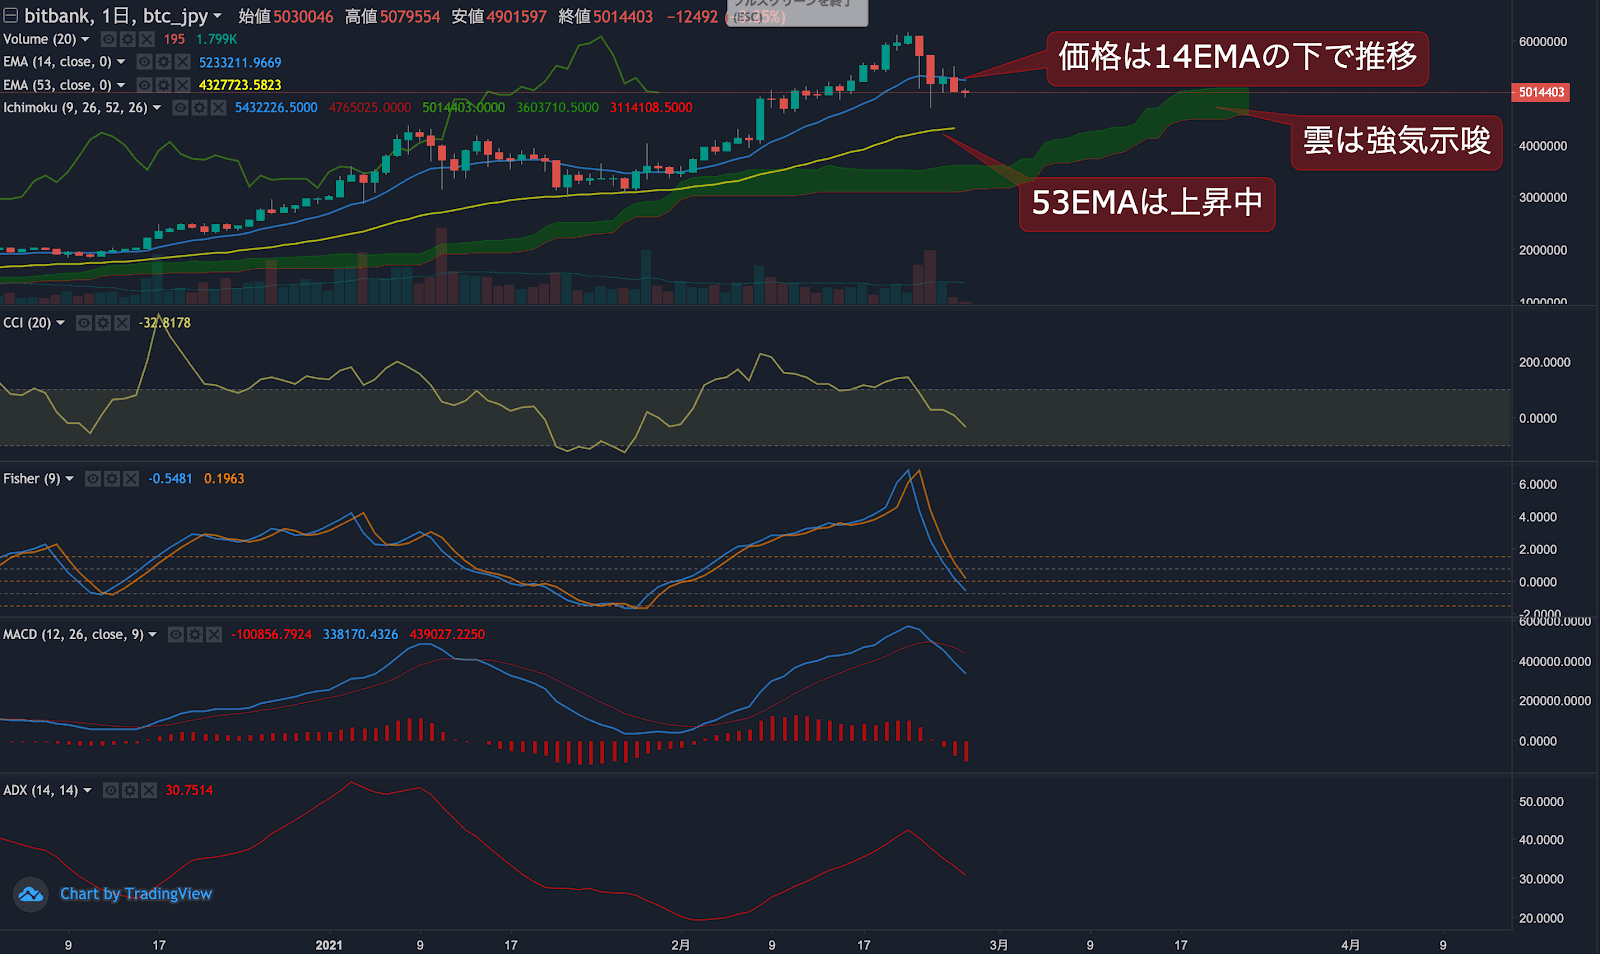This screenshot has height=954, width=1600.
Task: Hide the Volume indicator via its eye icon
Action: click(109, 39)
